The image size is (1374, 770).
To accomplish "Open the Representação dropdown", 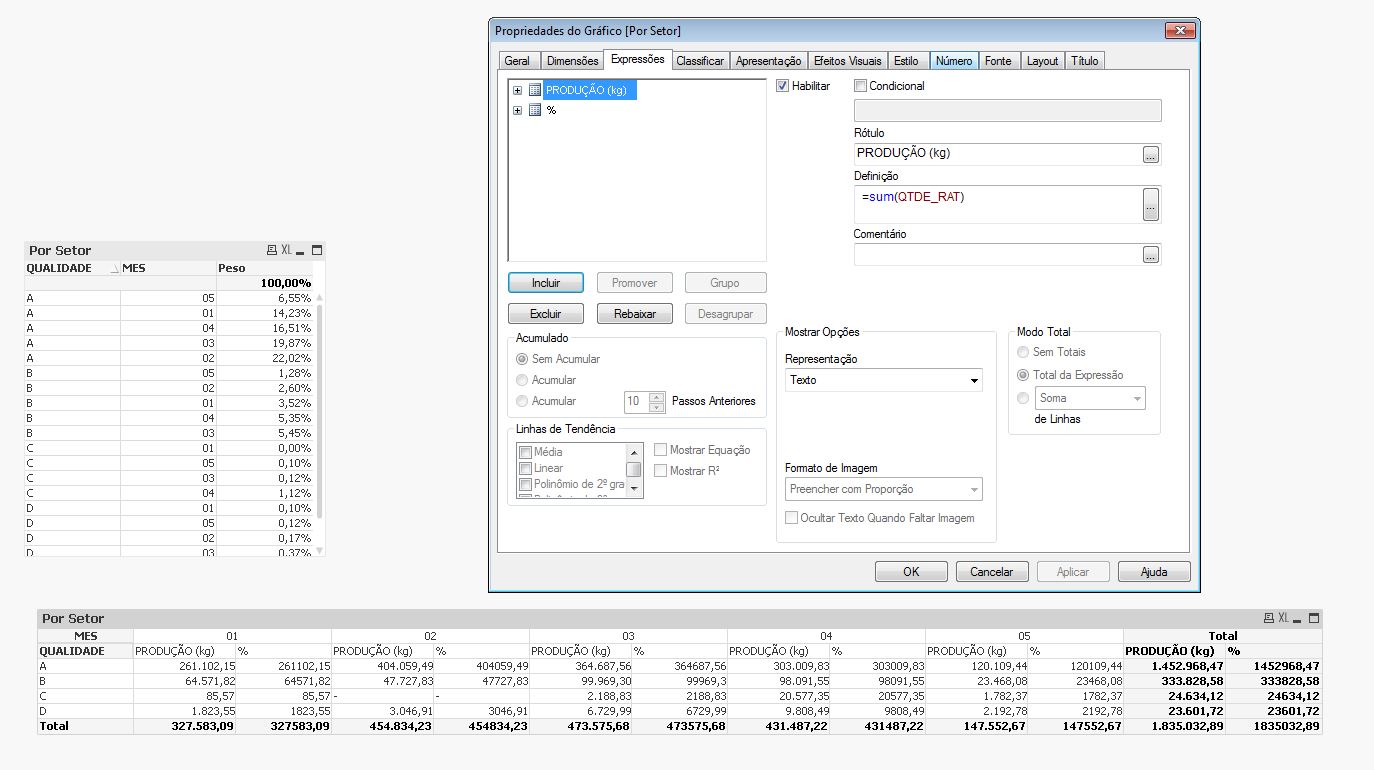I will click(x=884, y=380).
